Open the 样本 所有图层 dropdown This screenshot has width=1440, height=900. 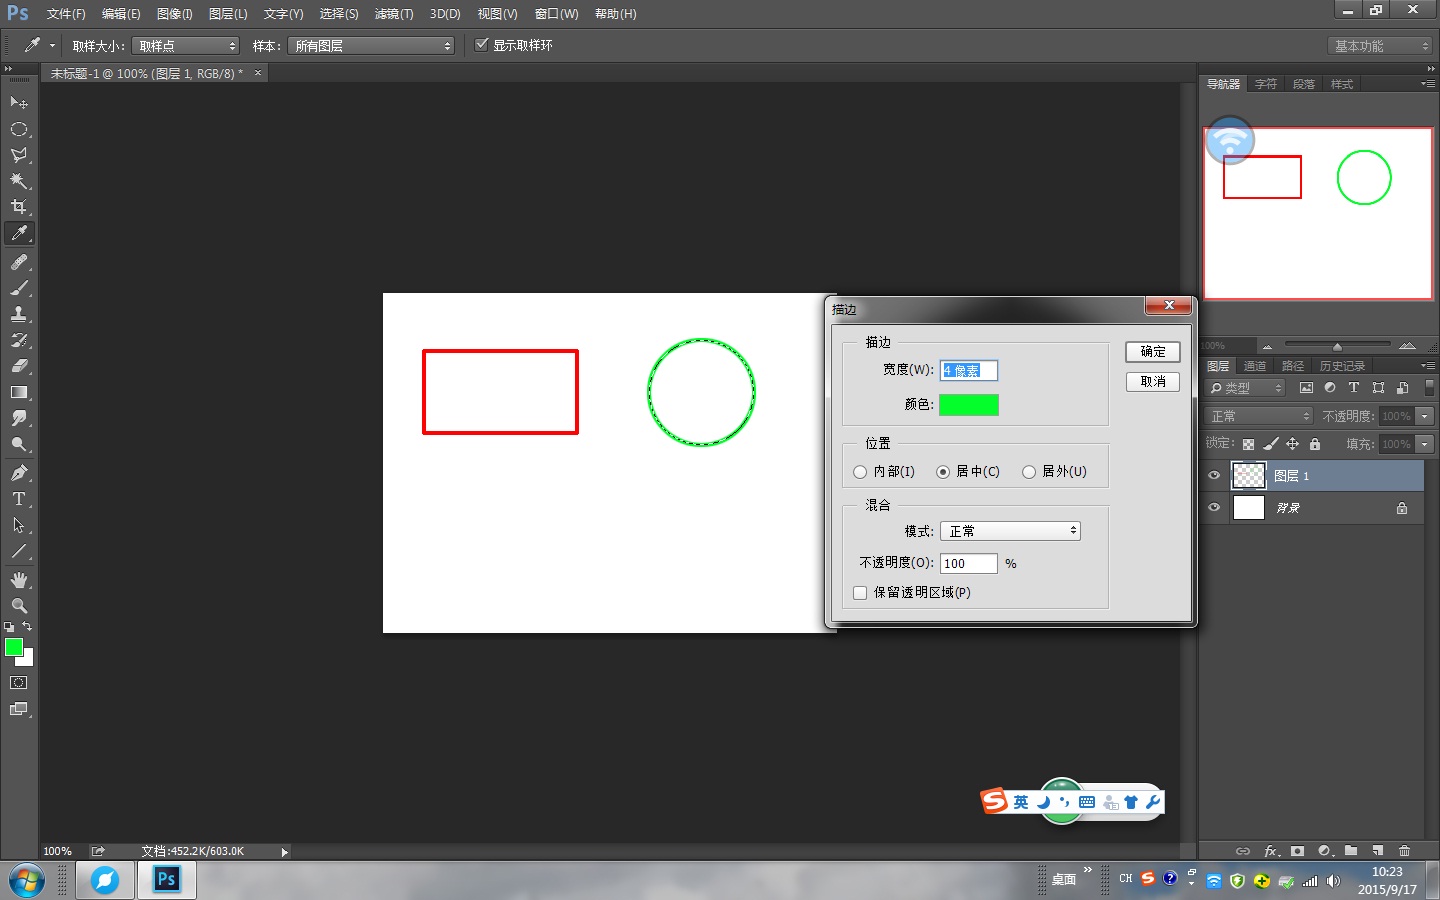pos(371,46)
